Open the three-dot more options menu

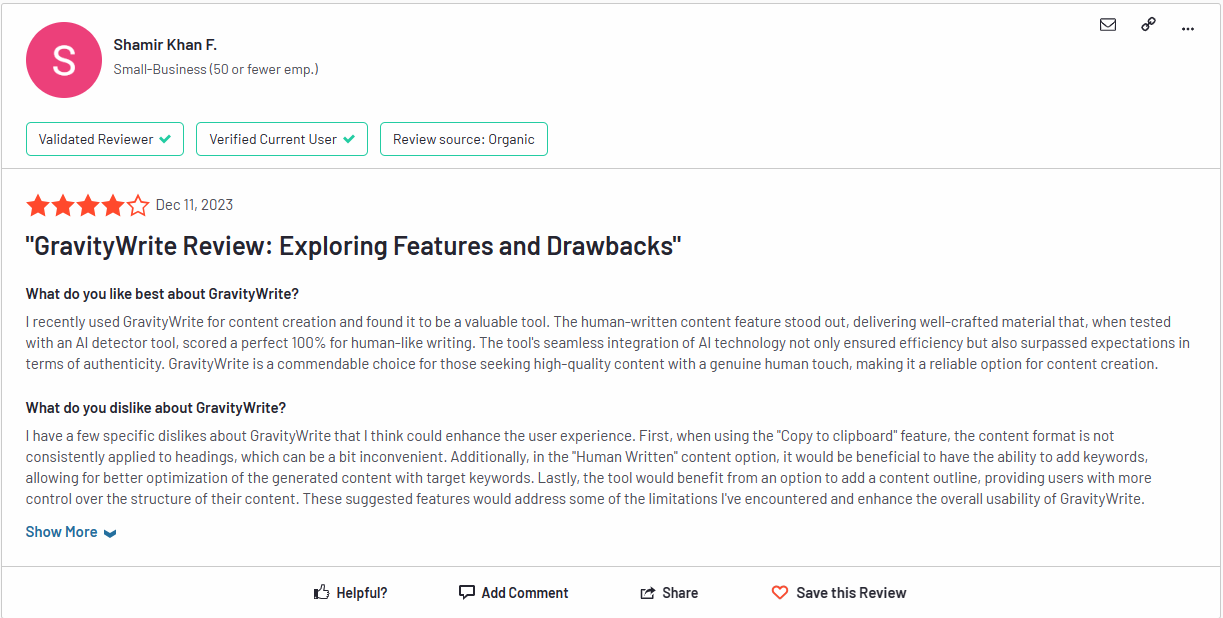1188,28
